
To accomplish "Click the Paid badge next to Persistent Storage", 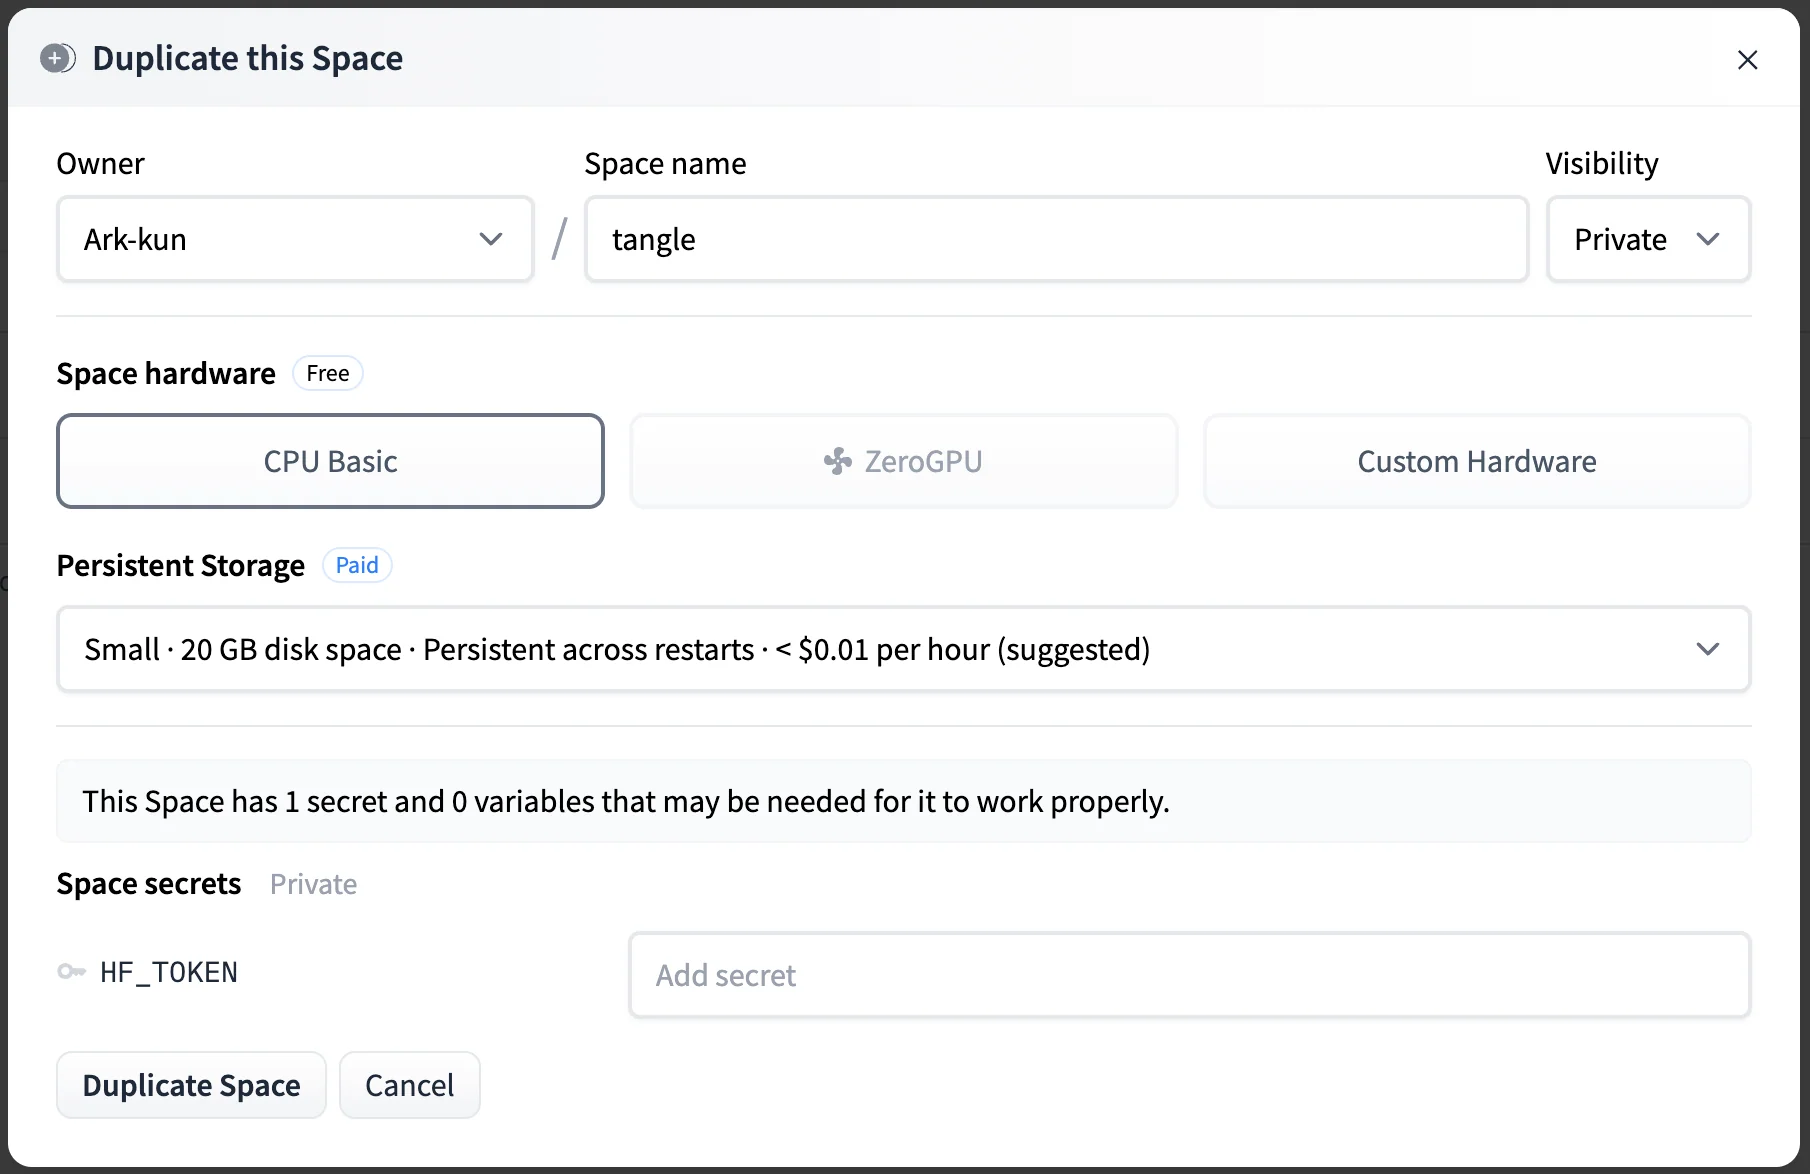I will coord(357,565).
